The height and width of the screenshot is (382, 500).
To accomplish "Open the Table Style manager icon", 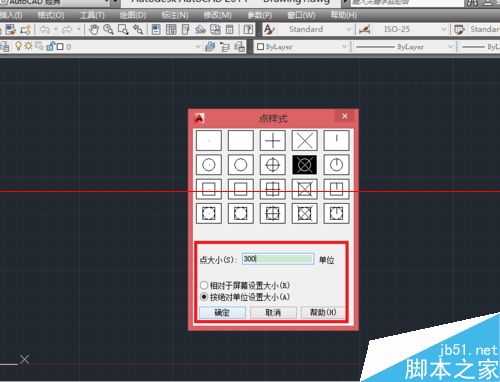I will click(x=460, y=29).
